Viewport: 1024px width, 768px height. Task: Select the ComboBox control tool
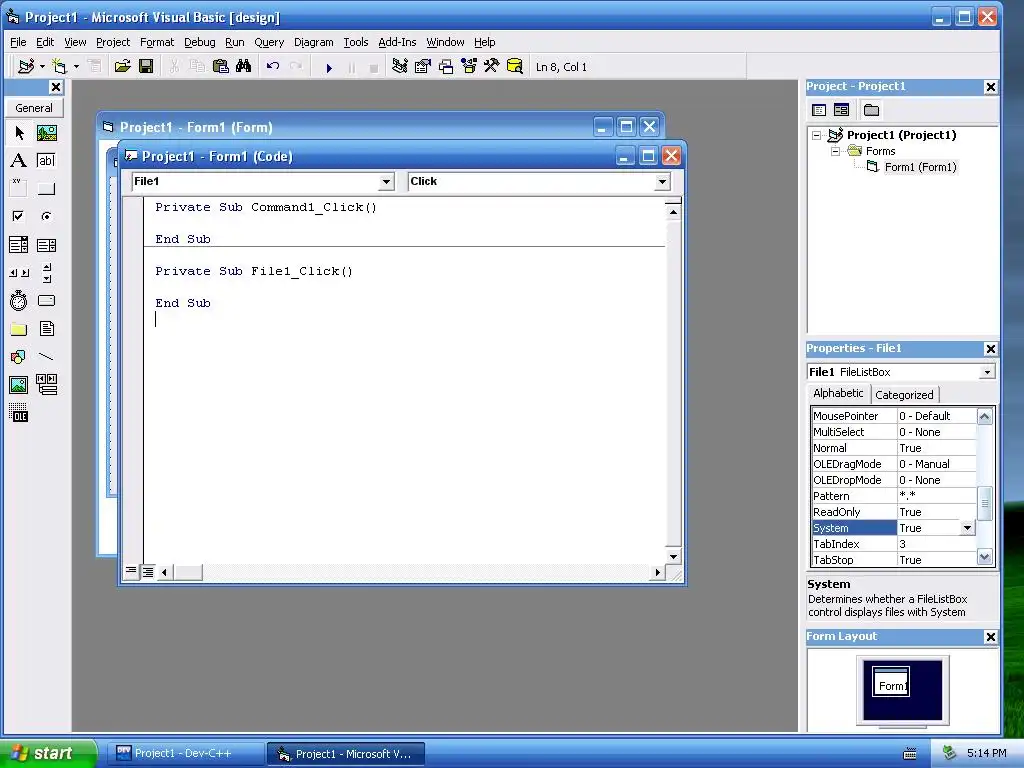click(19, 245)
